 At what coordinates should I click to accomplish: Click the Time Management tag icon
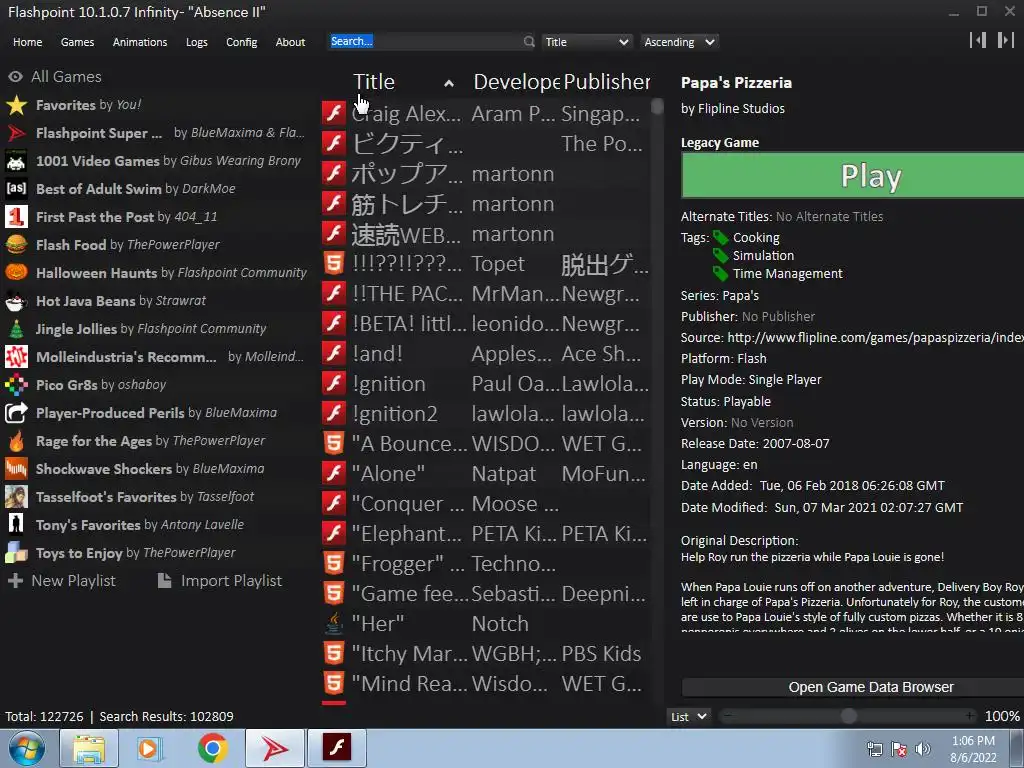[720, 273]
